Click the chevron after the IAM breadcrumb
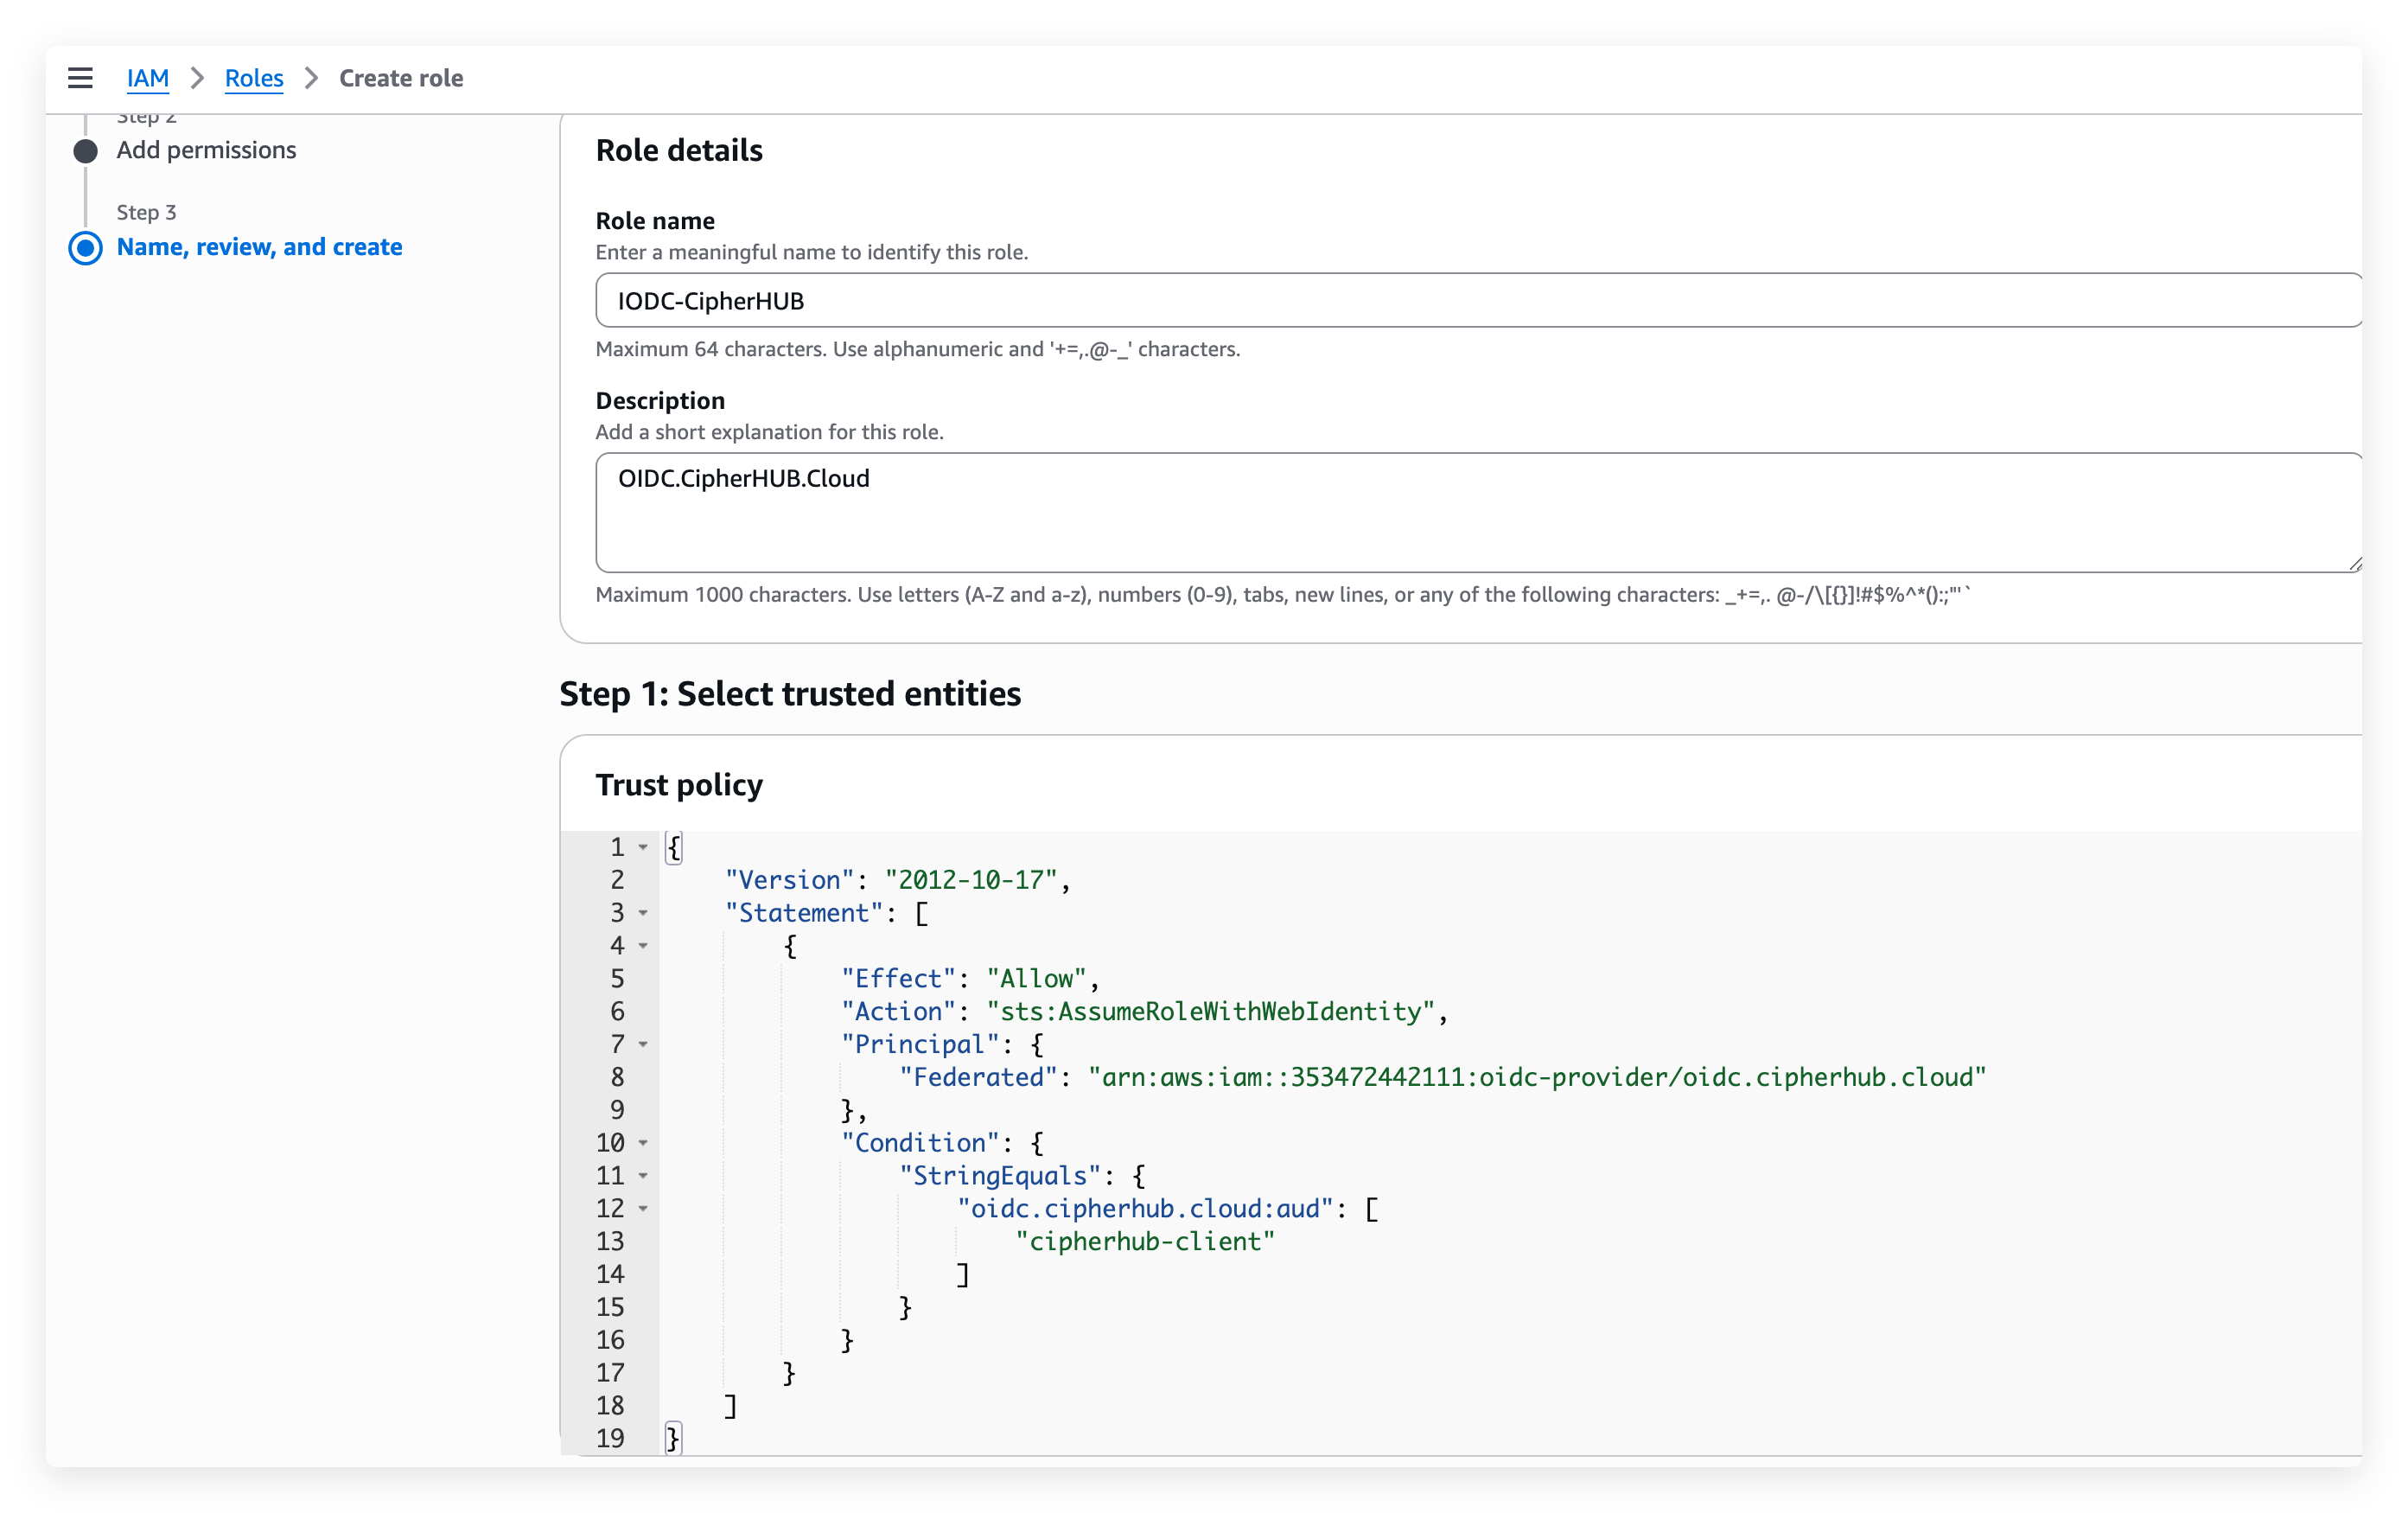Image resolution: width=2408 pixels, height=1513 pixels. coord(197,78)
